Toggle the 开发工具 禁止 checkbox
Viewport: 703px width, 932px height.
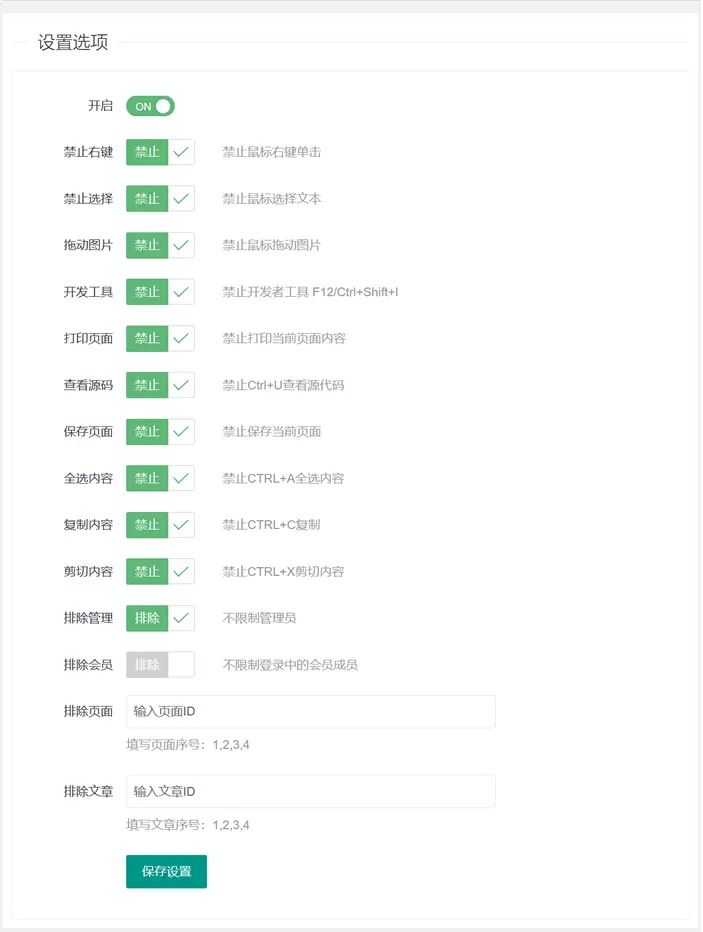click(x=160, y=292)
